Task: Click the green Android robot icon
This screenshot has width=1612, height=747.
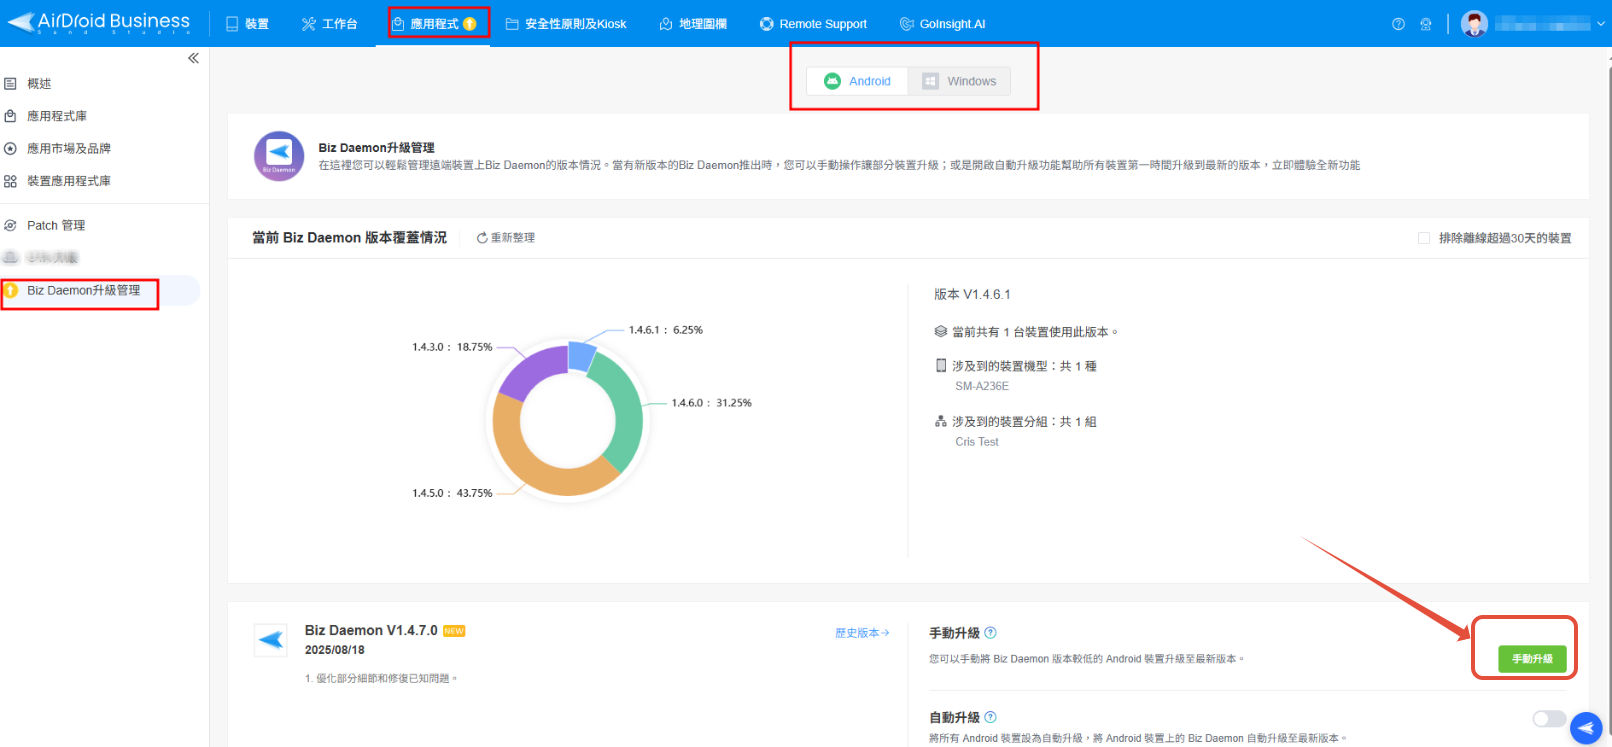Action: [x=832, y=81]
